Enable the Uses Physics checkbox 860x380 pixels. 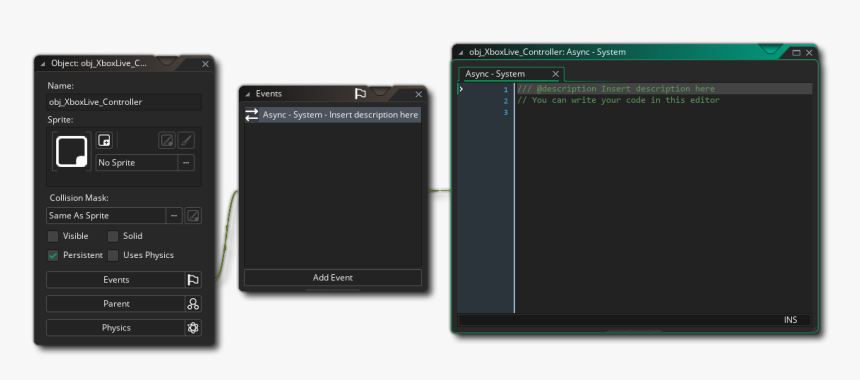[113, 256]
